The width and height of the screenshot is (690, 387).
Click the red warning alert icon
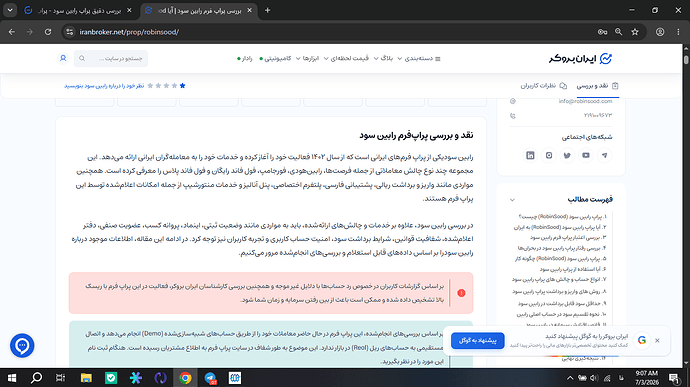point(461,293)
